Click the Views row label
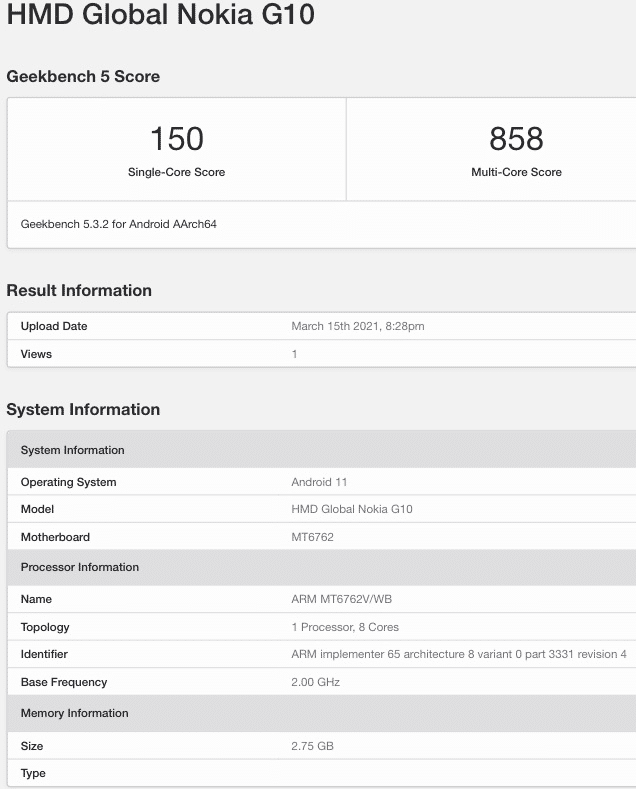This screenshot has width=636, height=789. point(36,354)
